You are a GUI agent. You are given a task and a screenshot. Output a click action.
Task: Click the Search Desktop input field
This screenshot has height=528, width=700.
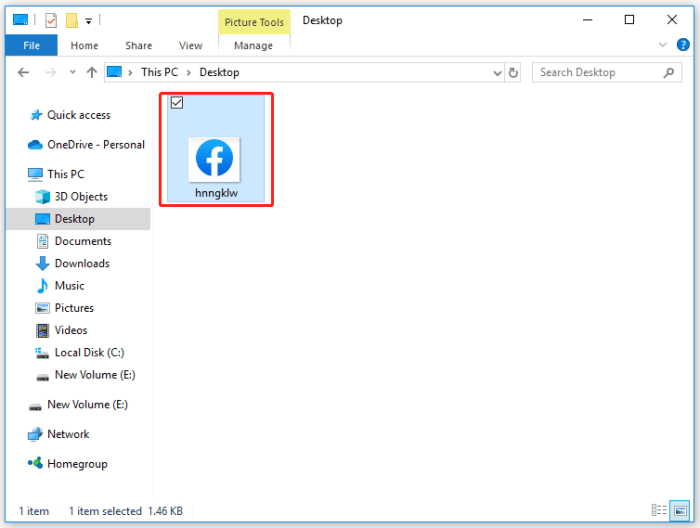[x=598, y=72]
